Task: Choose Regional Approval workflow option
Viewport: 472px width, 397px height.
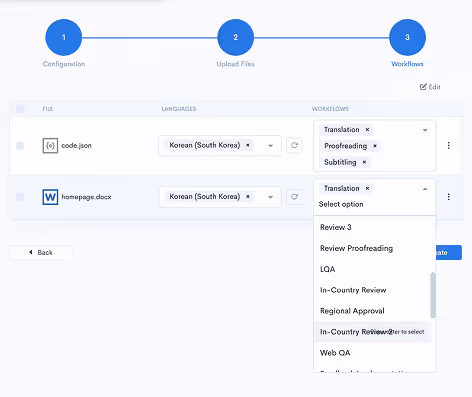Action: pyautogui.click(x=372, y=311)
